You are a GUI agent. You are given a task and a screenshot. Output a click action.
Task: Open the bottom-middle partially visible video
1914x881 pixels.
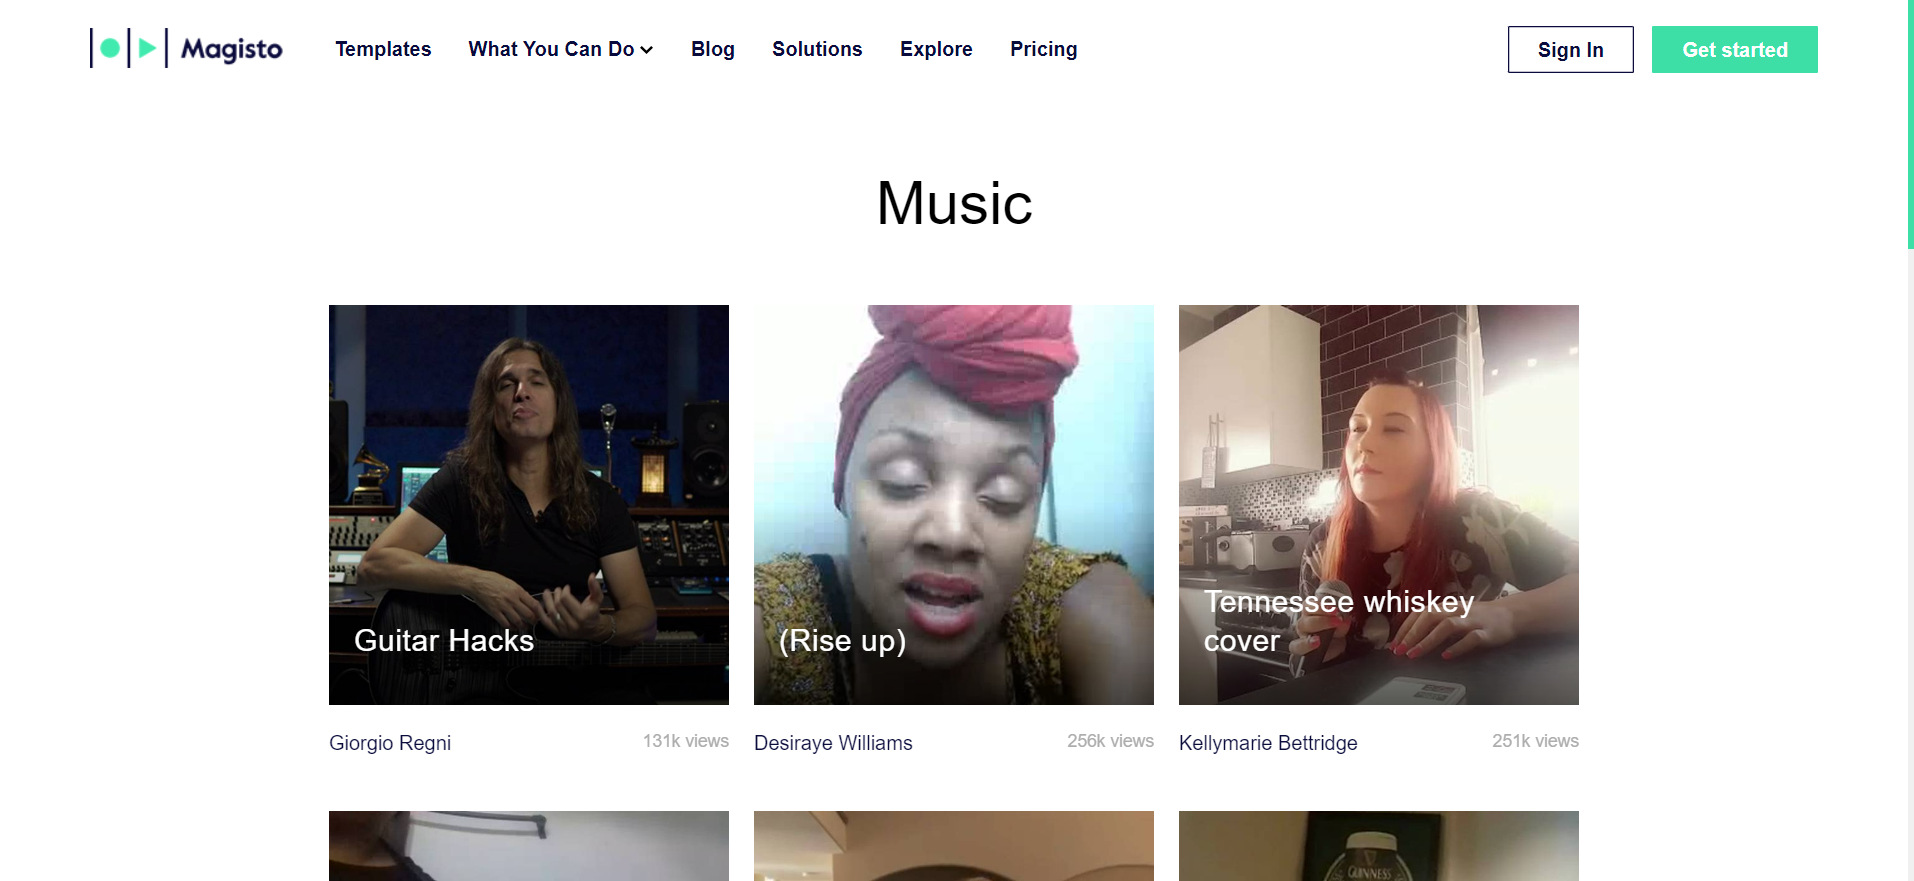[953, 846]
